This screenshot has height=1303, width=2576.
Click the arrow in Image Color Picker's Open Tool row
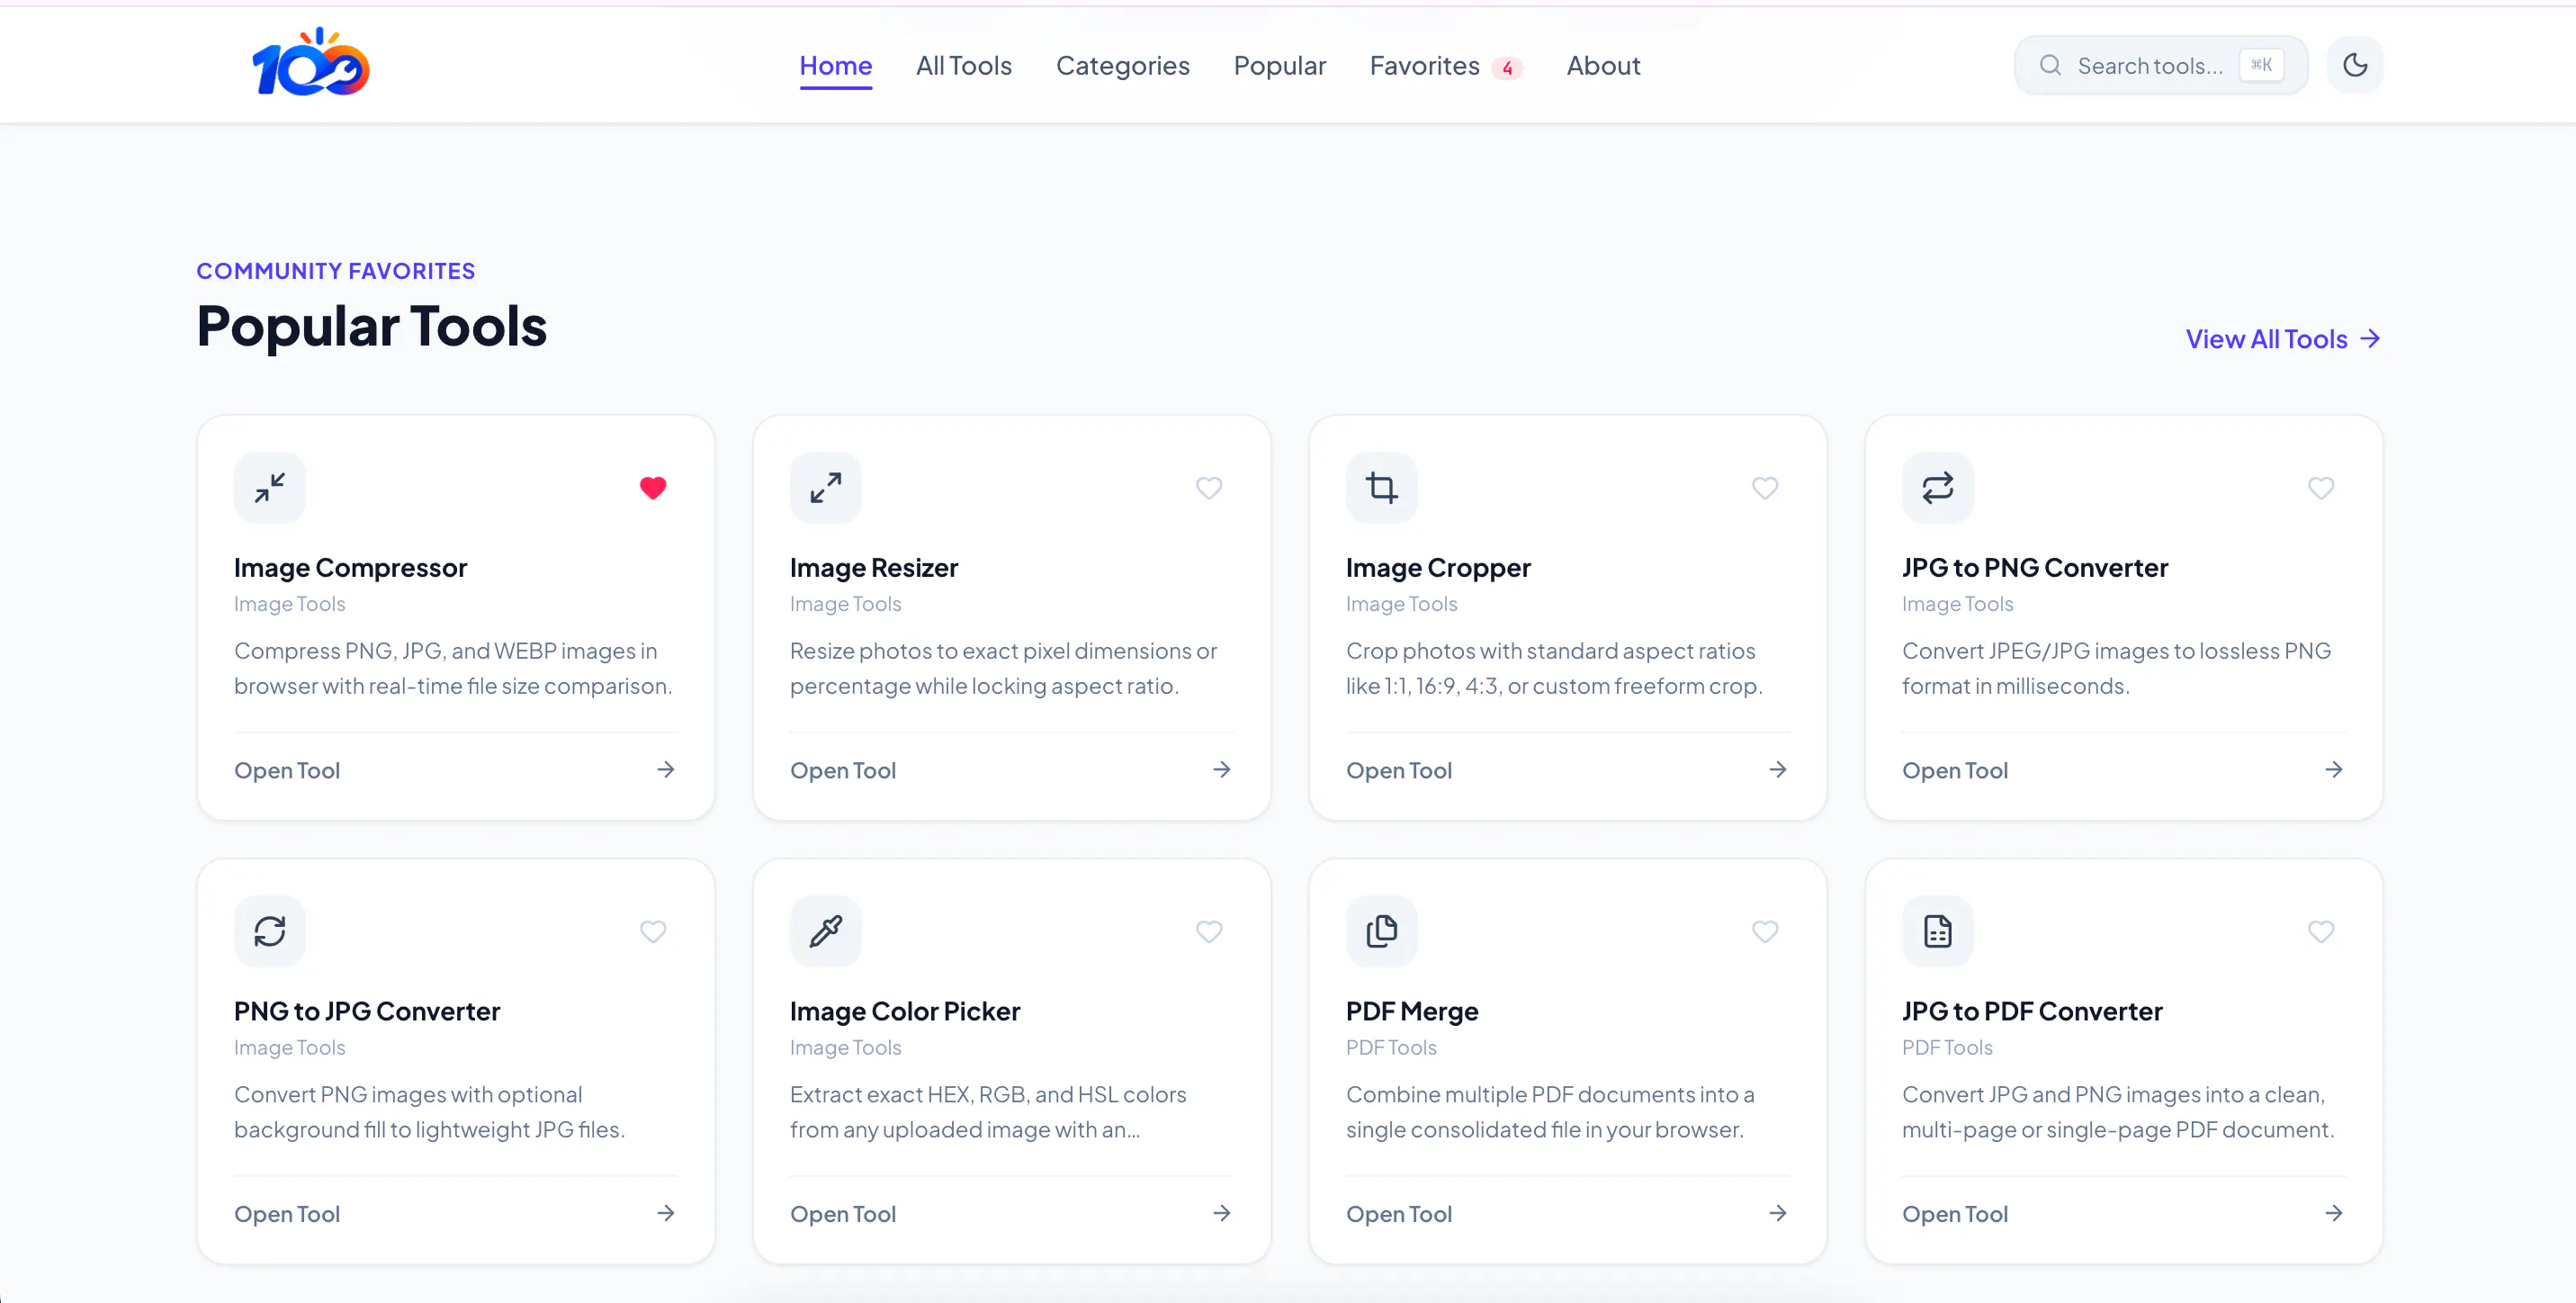pos(1222,1213)
